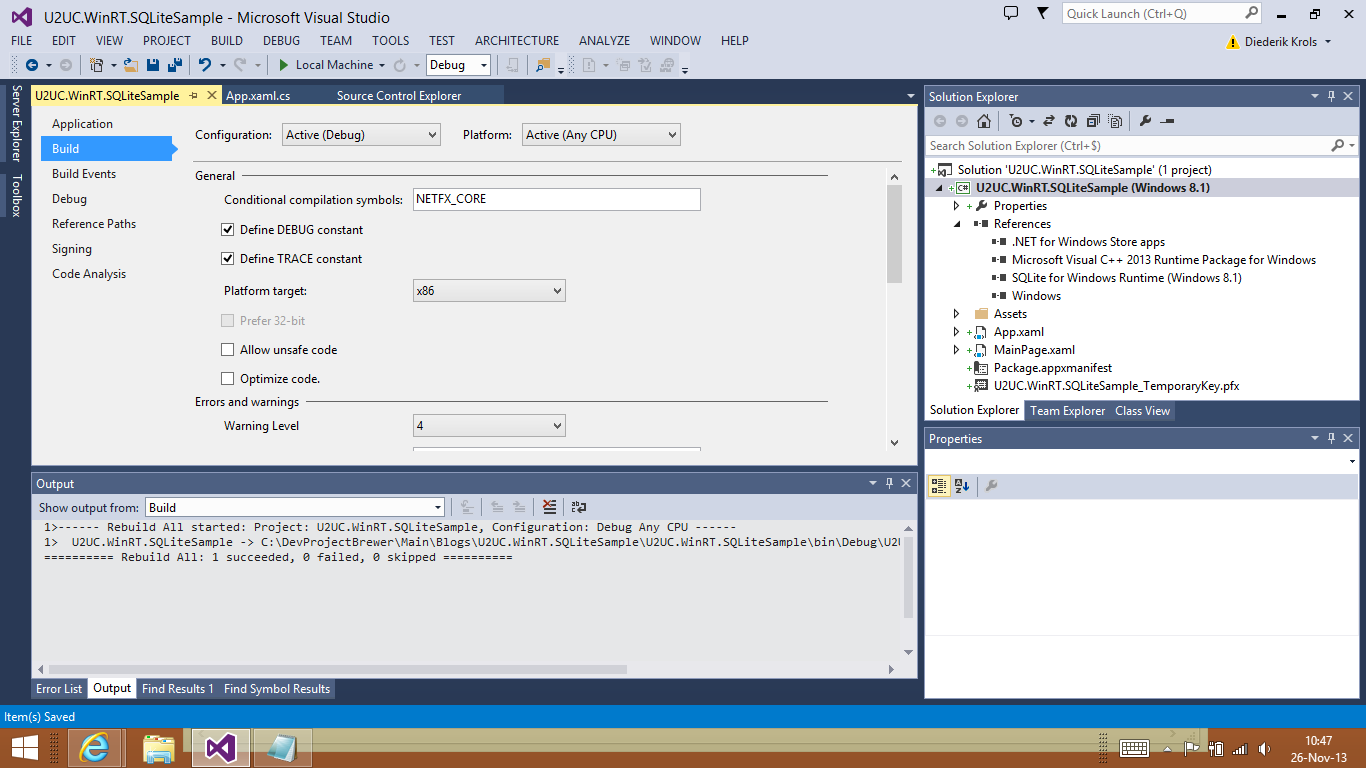Open the Server Explorer side tab

16,124
